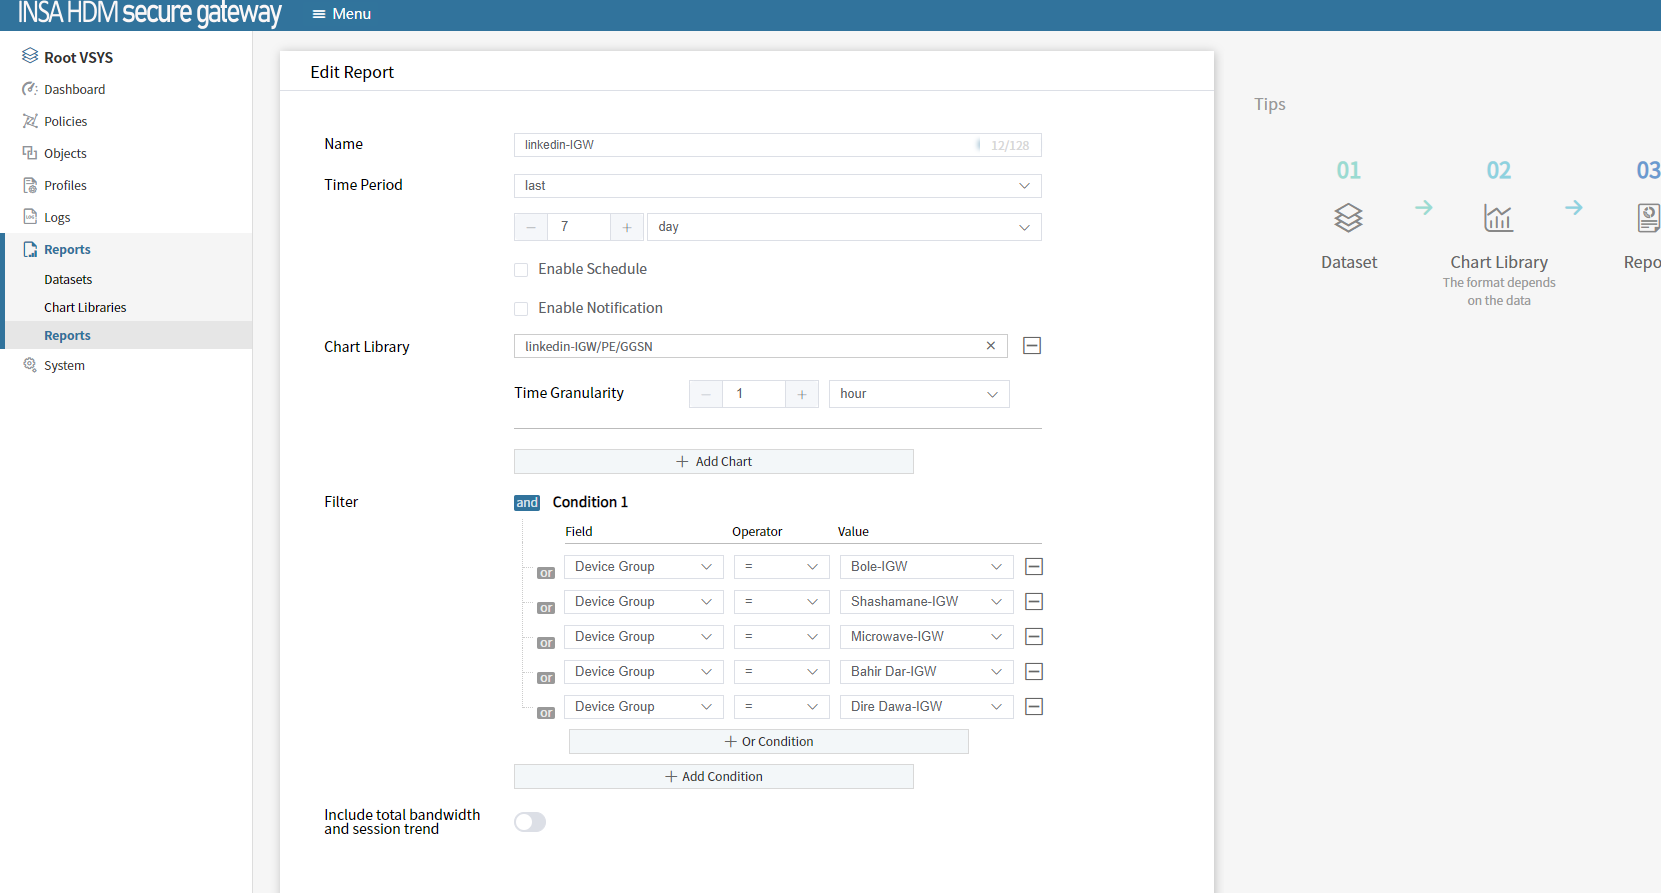Toggle Include total bandwidth and session trend
Viewport: 1661px width, 893px height.
pyautogui.click(x=530, y=822)
